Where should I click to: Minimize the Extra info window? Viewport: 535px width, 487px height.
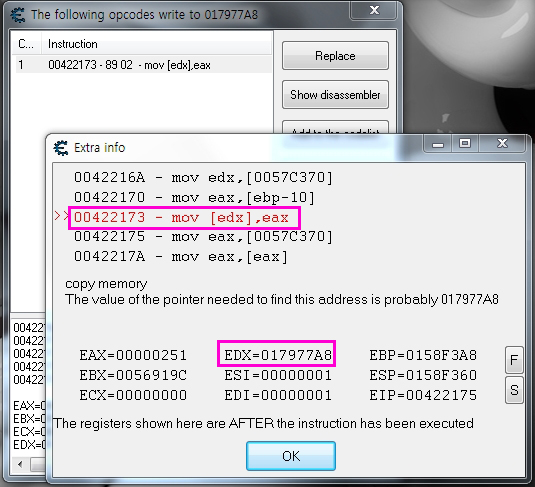click(438, 143)
